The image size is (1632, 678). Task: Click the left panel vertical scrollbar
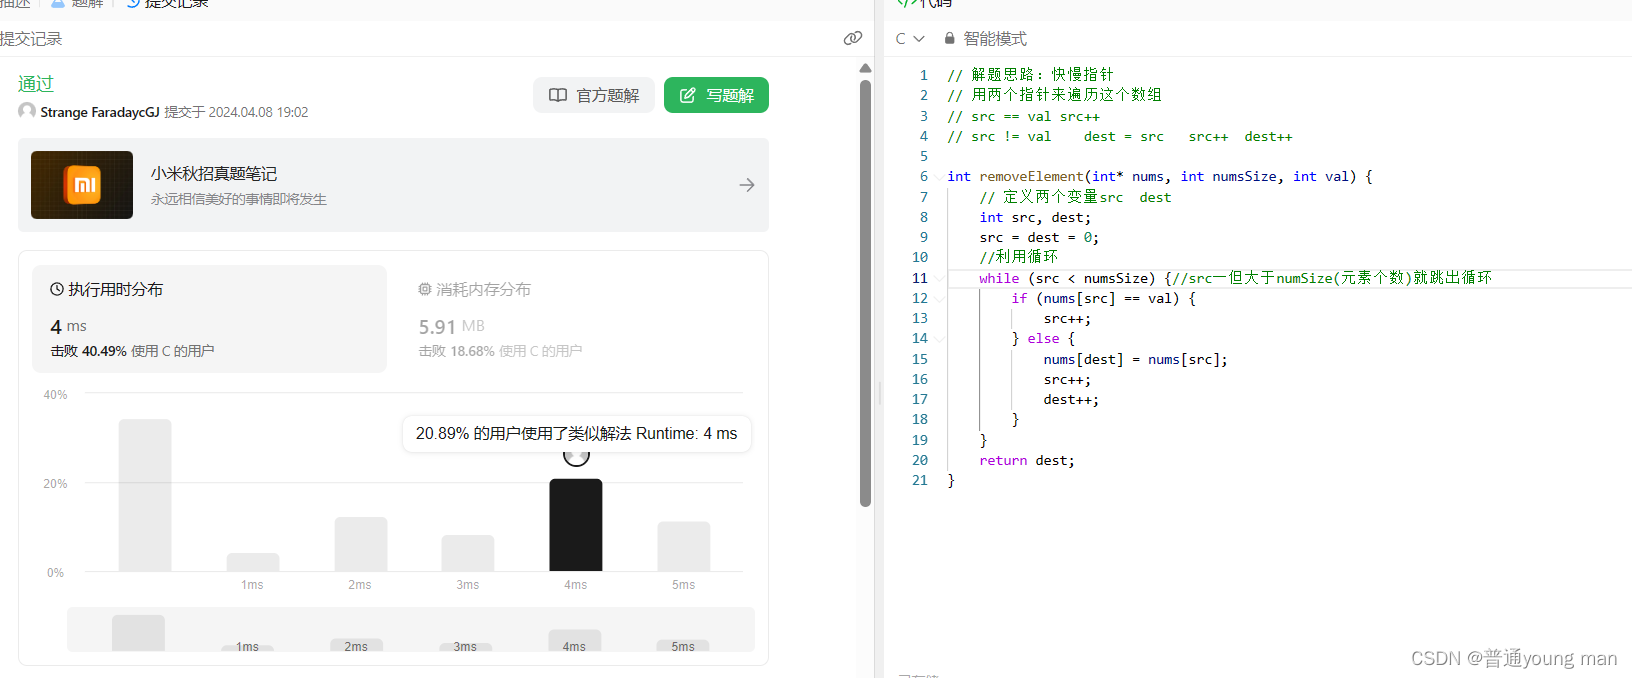coord(866,293)
